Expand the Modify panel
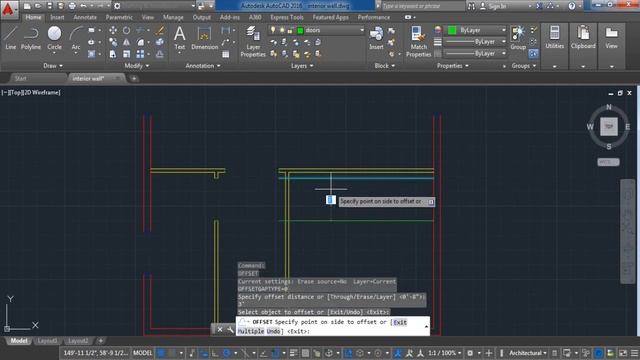640x360 pixels. click(137, 66)
